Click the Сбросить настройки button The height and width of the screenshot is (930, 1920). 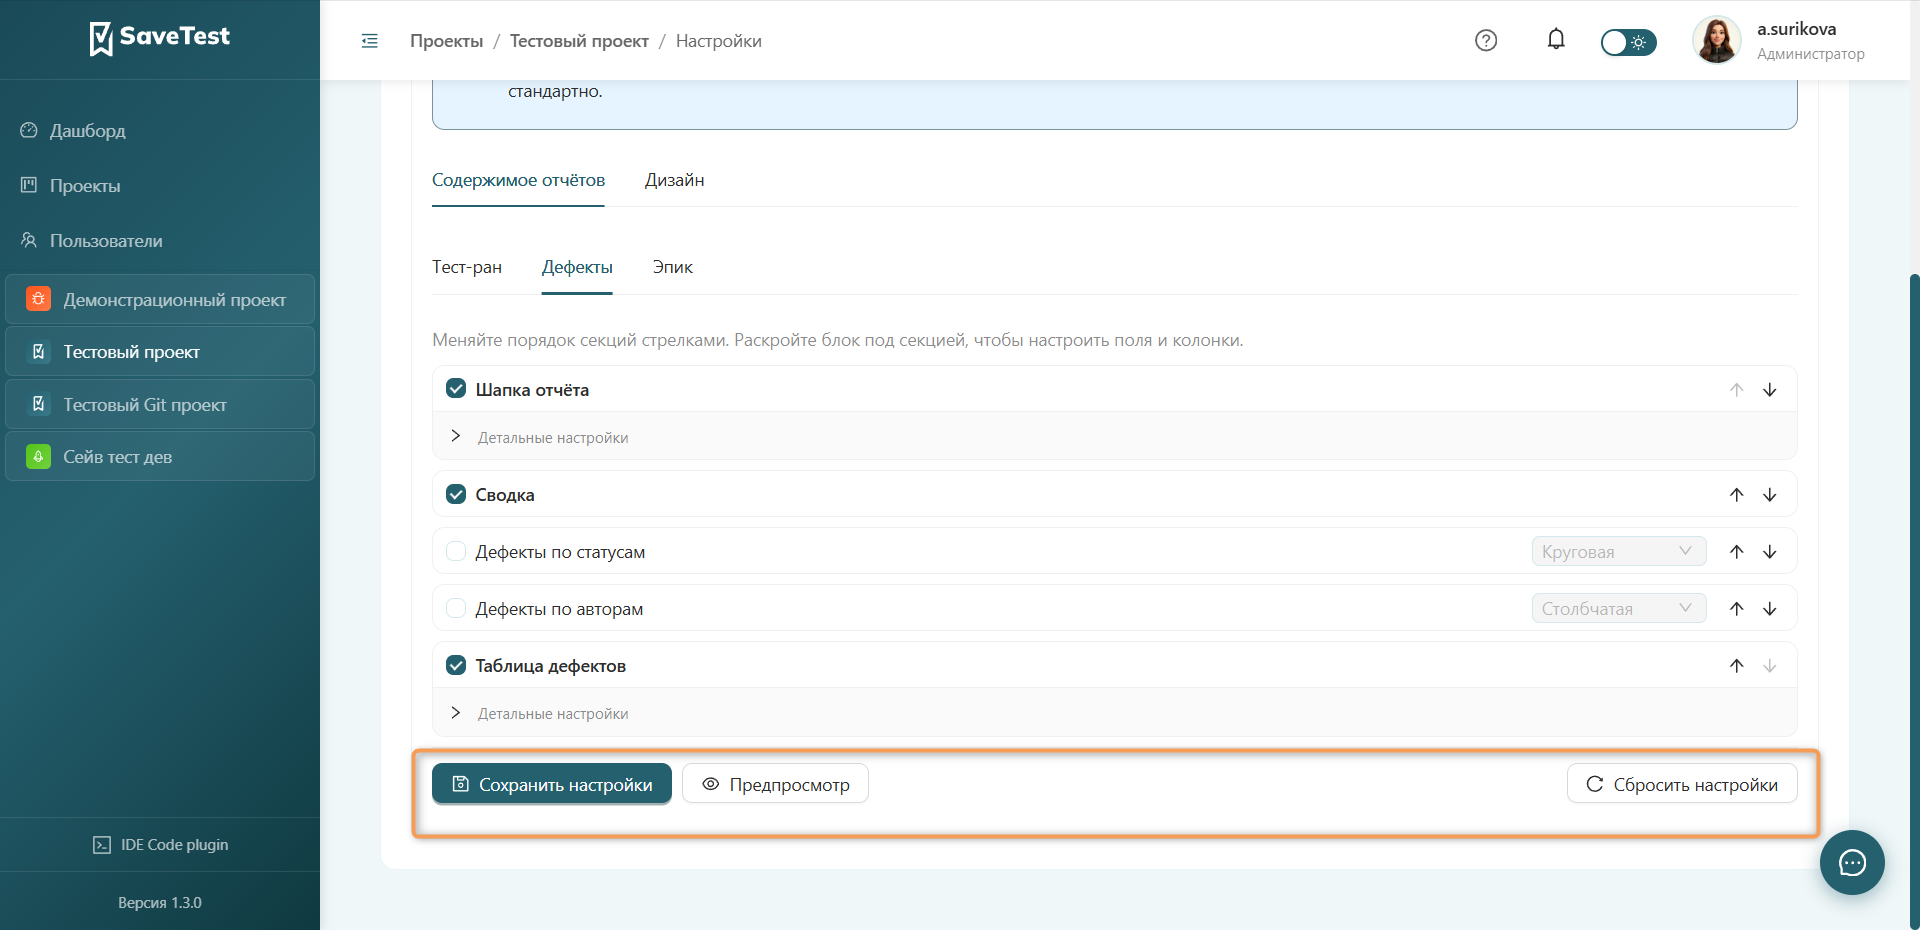click(x=1682, y=784)
